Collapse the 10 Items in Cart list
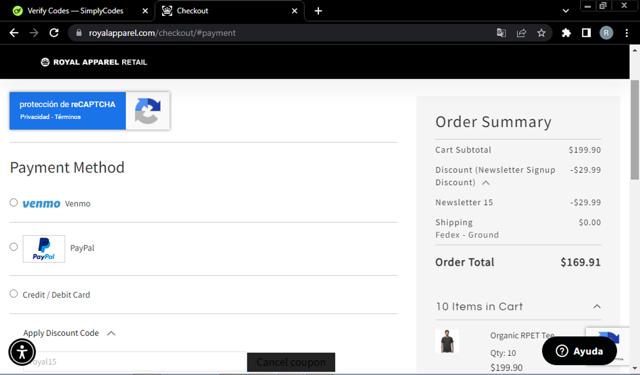The image size is (640, 375). pyautogui.click(x=597, y=306)
